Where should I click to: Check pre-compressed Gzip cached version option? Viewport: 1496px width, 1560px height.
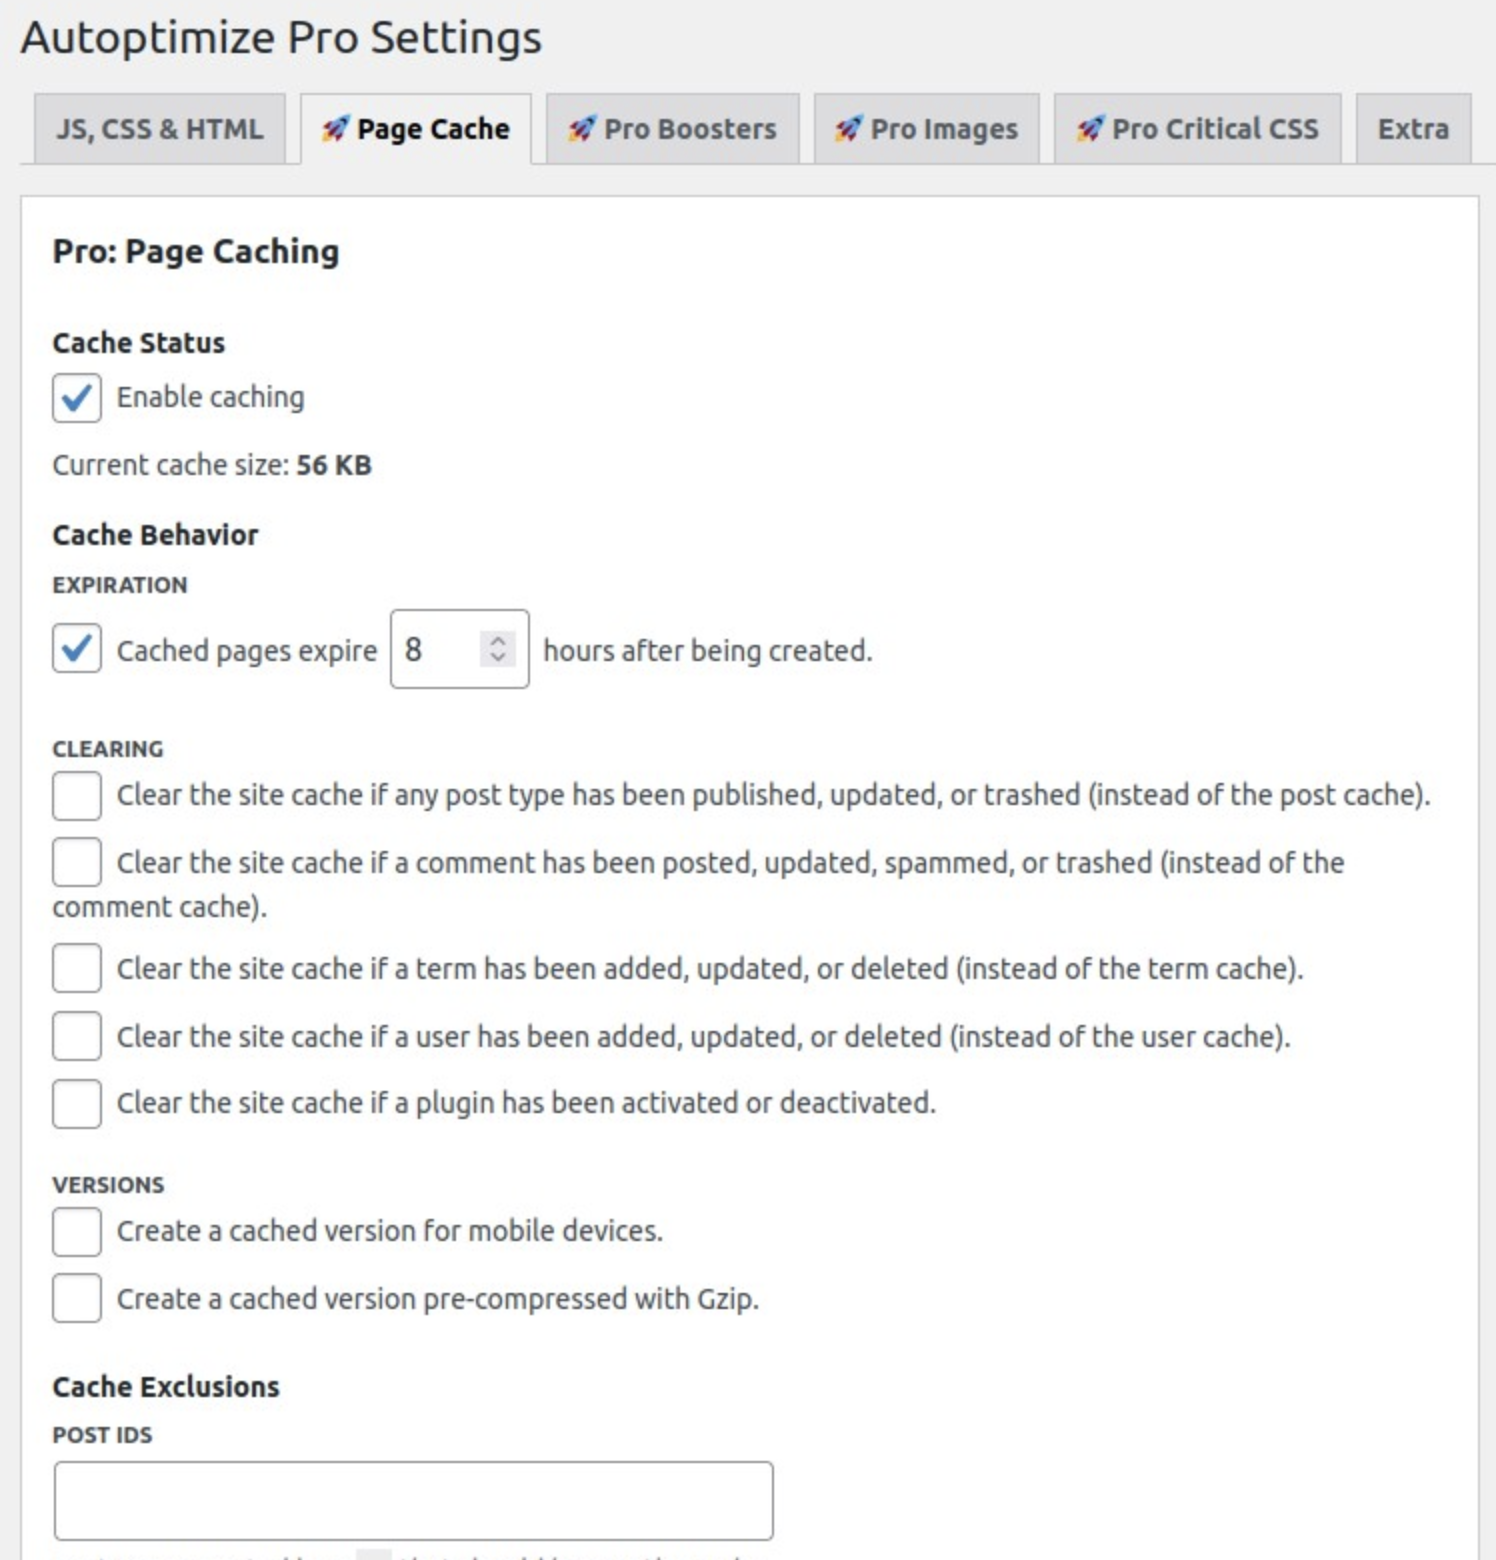pos(77,1298)
